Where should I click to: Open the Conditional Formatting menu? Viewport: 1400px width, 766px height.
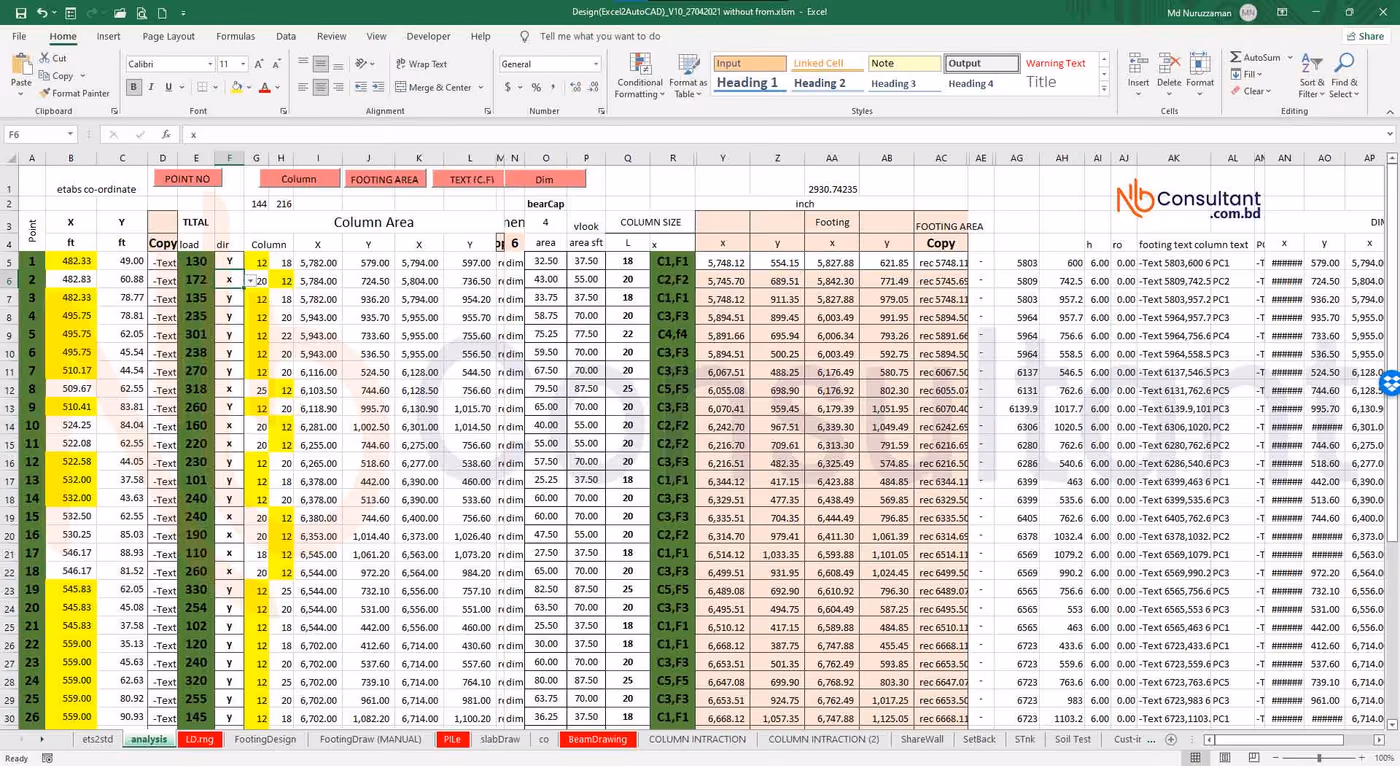tap(640, 76)
